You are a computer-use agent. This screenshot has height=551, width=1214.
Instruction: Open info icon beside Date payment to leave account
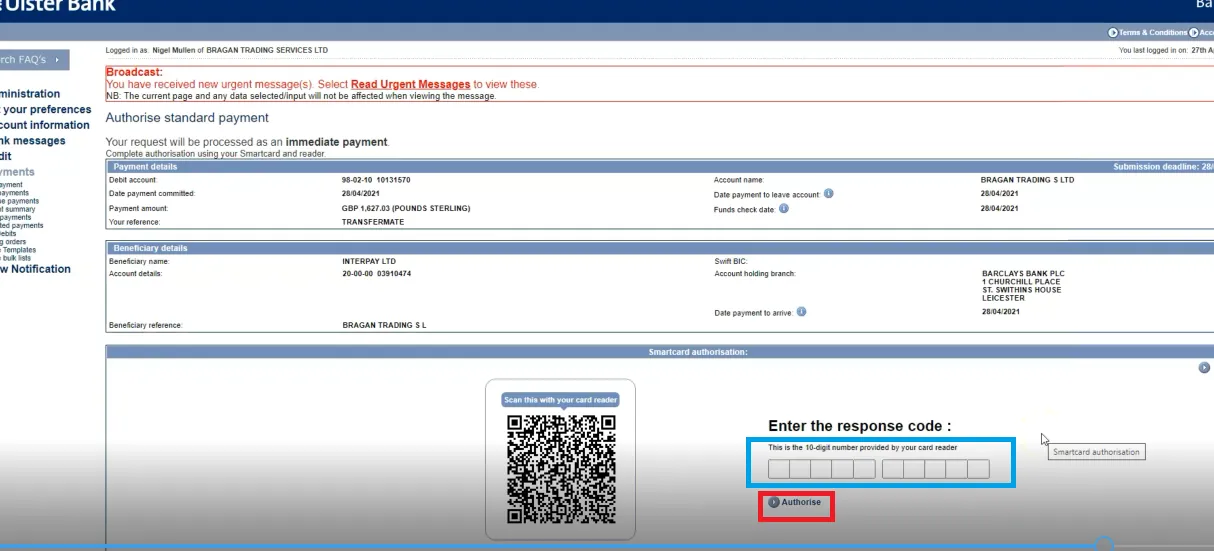829,194
